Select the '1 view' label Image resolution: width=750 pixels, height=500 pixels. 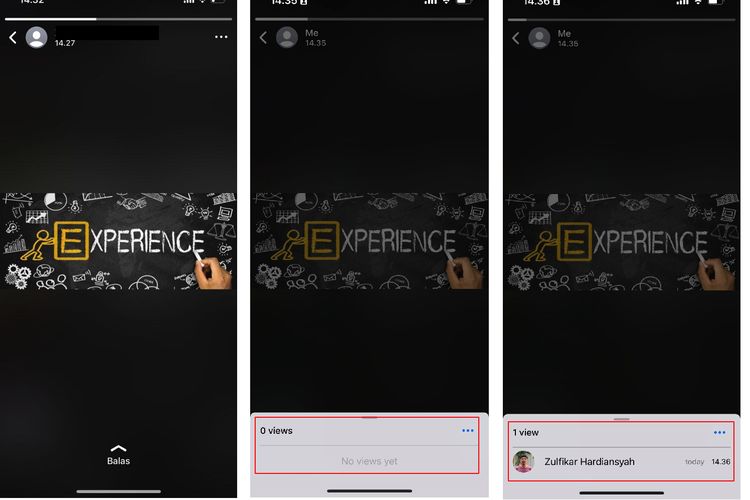click(x=526, y=433)
